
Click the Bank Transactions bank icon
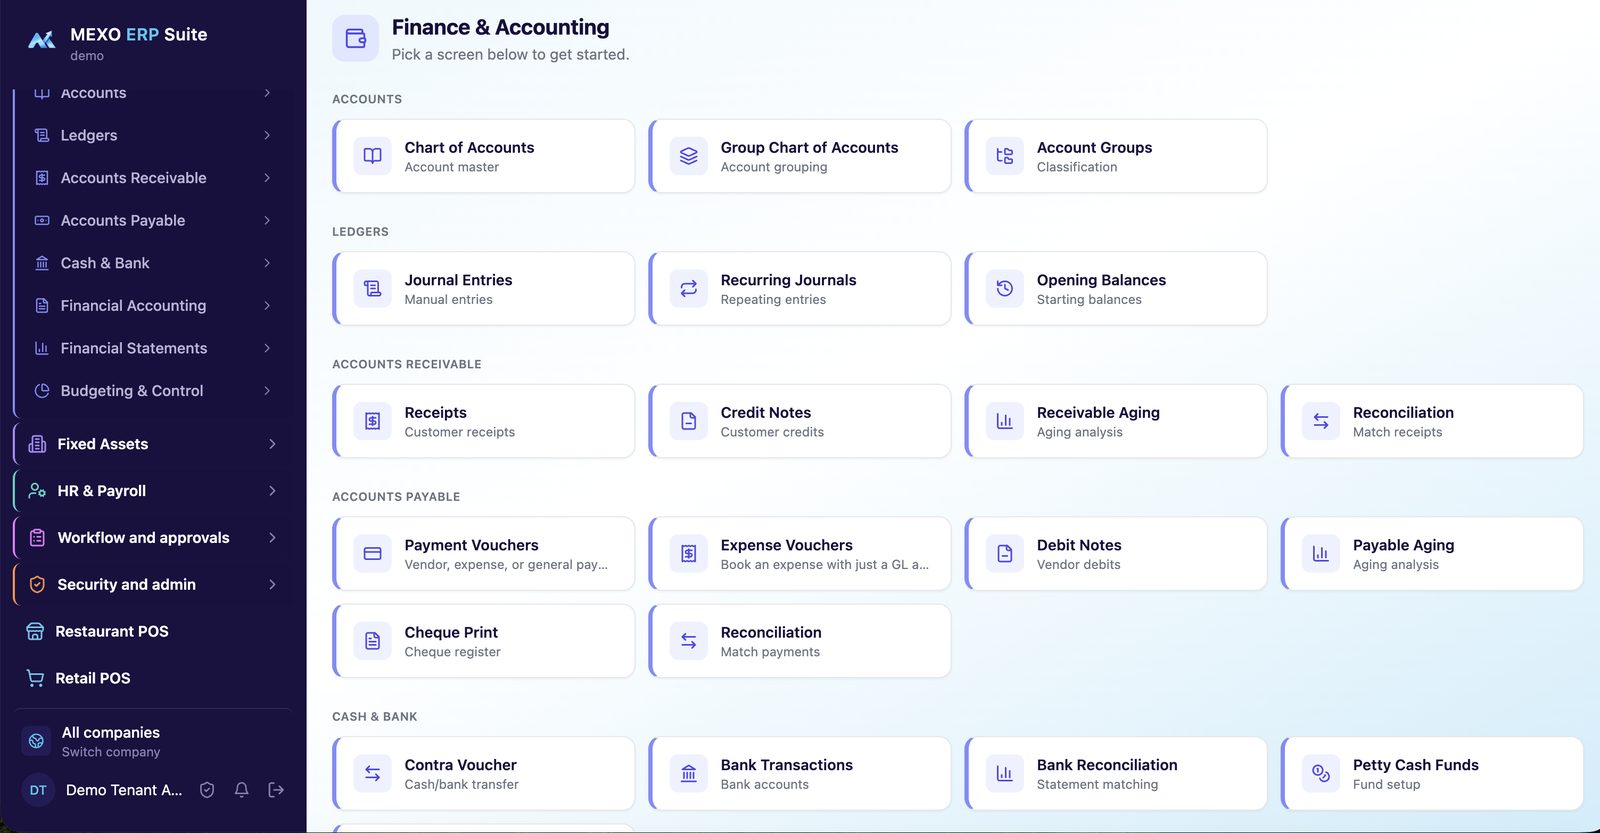(689, 774)
